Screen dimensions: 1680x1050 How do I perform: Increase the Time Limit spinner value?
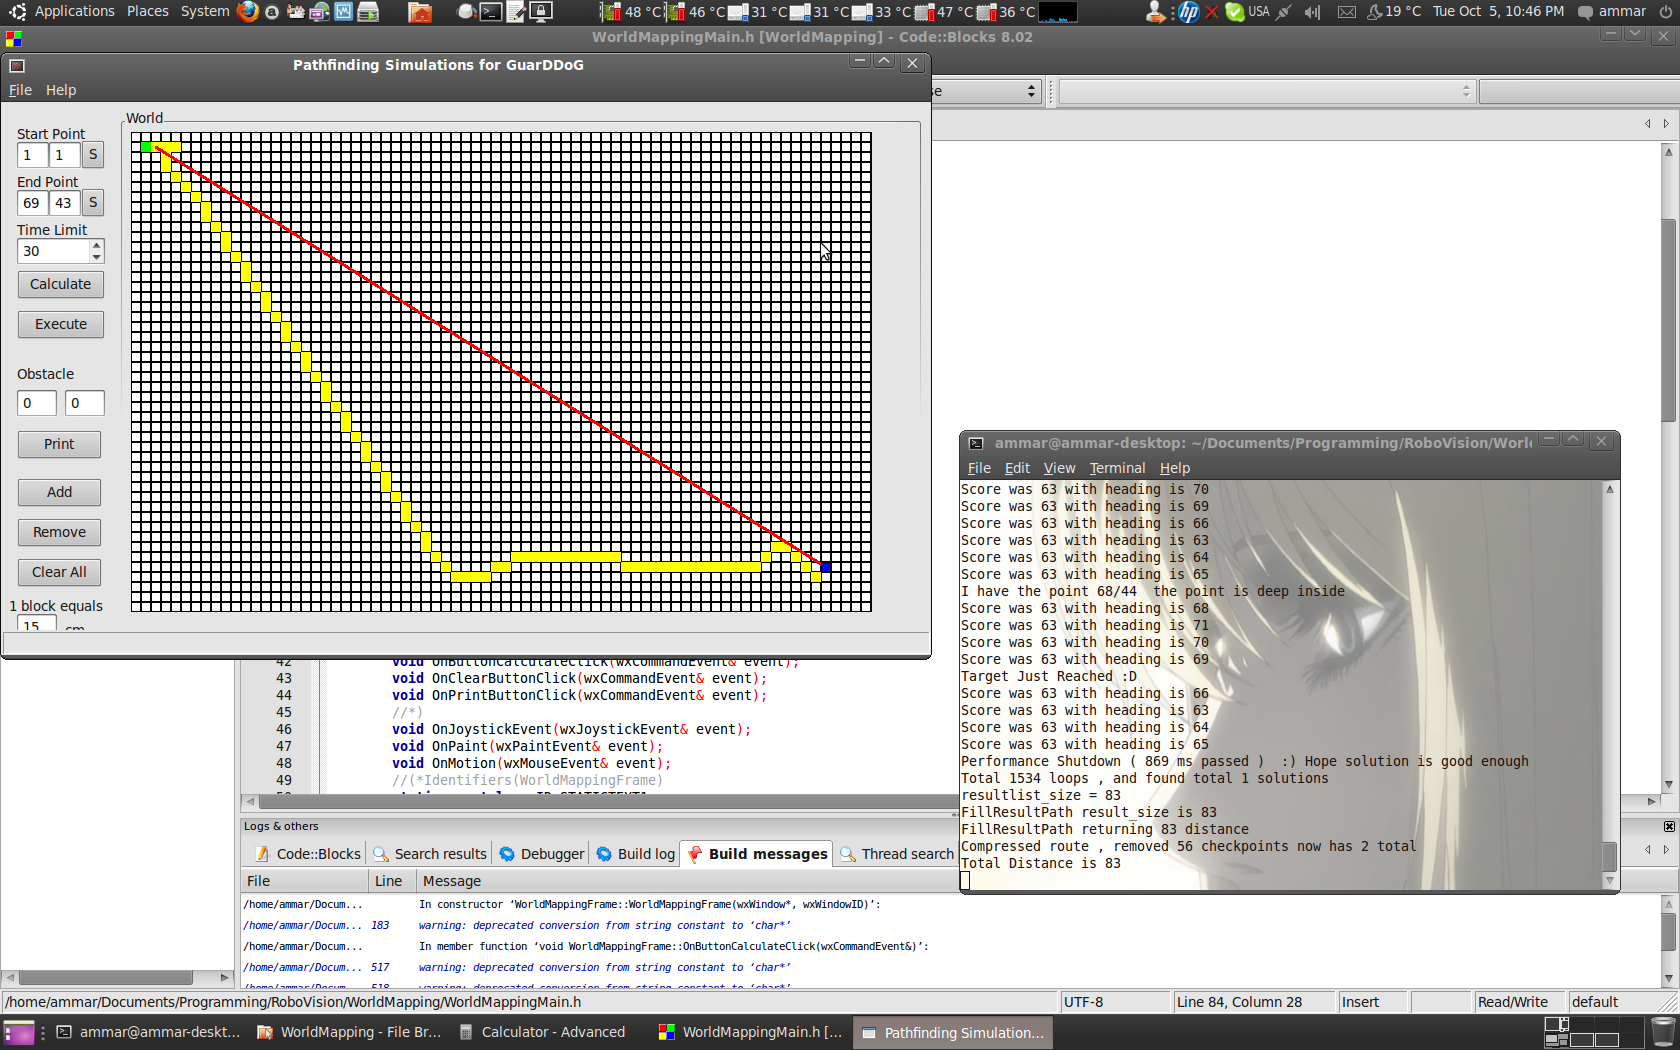point(97,245)
